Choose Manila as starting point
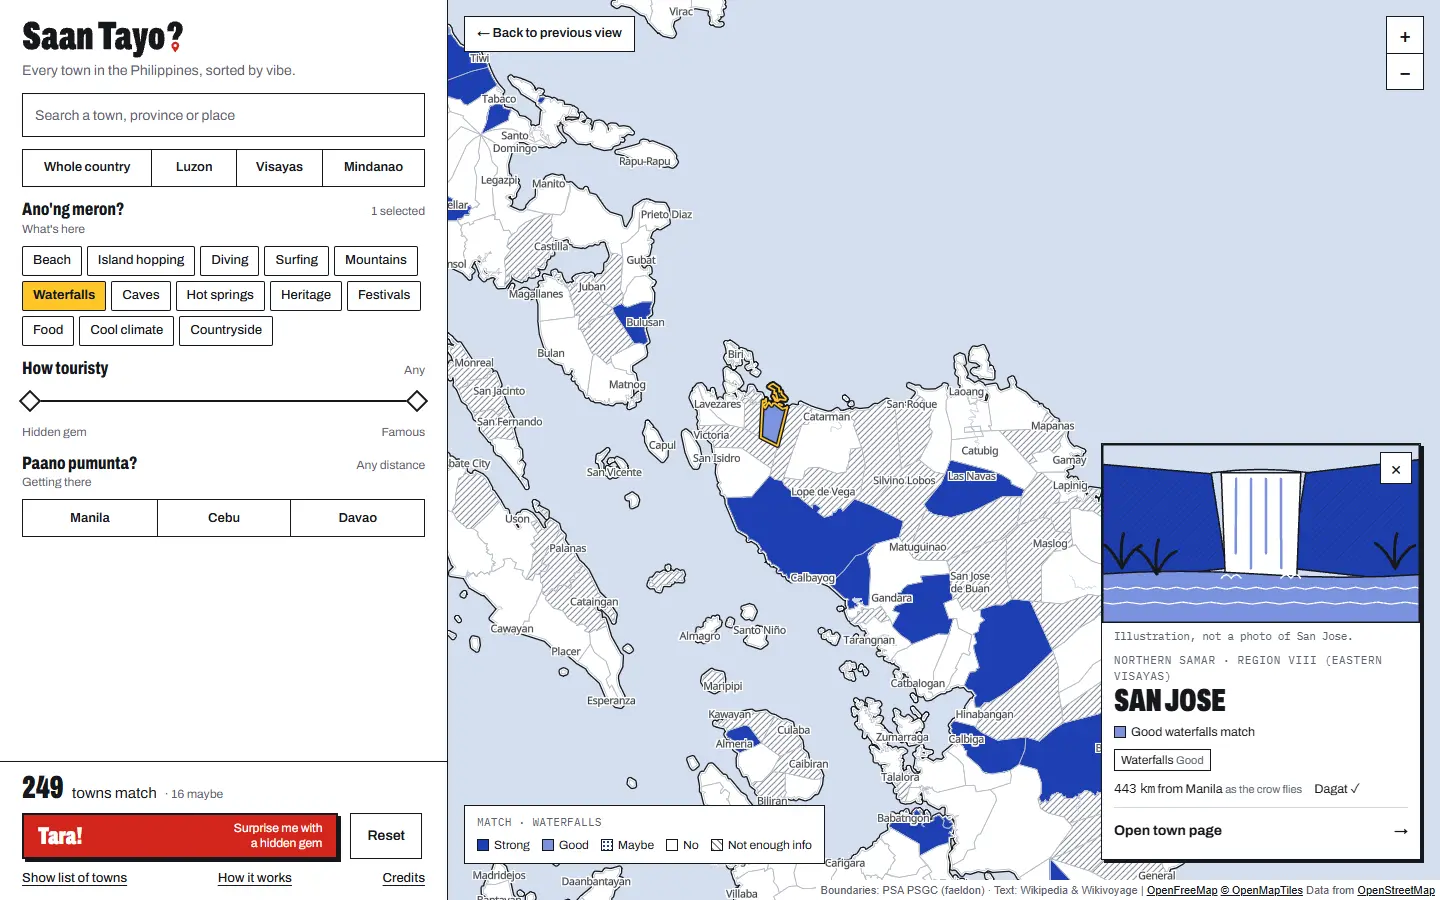The image size is (1440, 900). (90, 518)
